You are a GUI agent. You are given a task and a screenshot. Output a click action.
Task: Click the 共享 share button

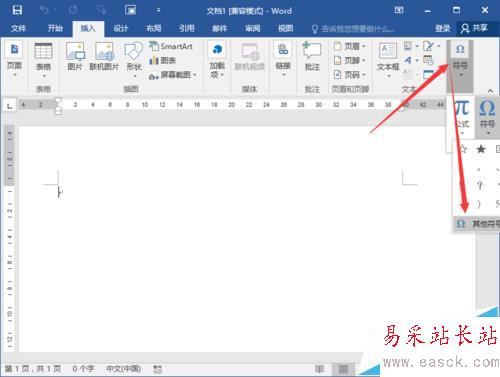(x=474, y=28)
